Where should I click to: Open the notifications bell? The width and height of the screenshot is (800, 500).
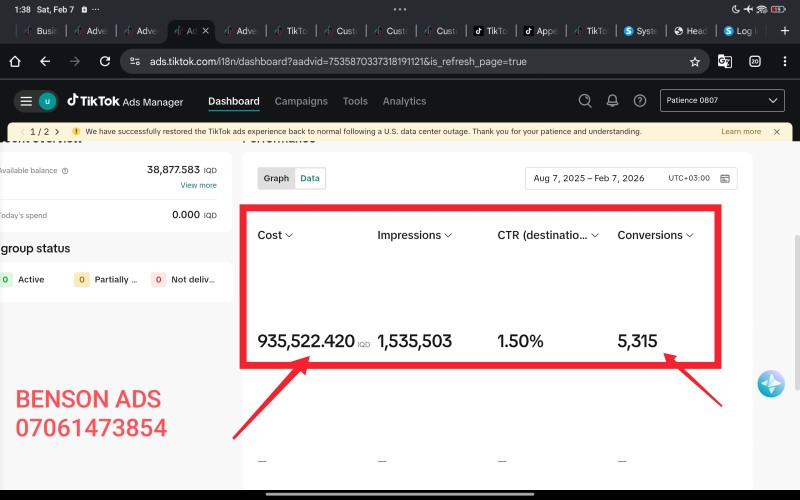tap(612, 101)
